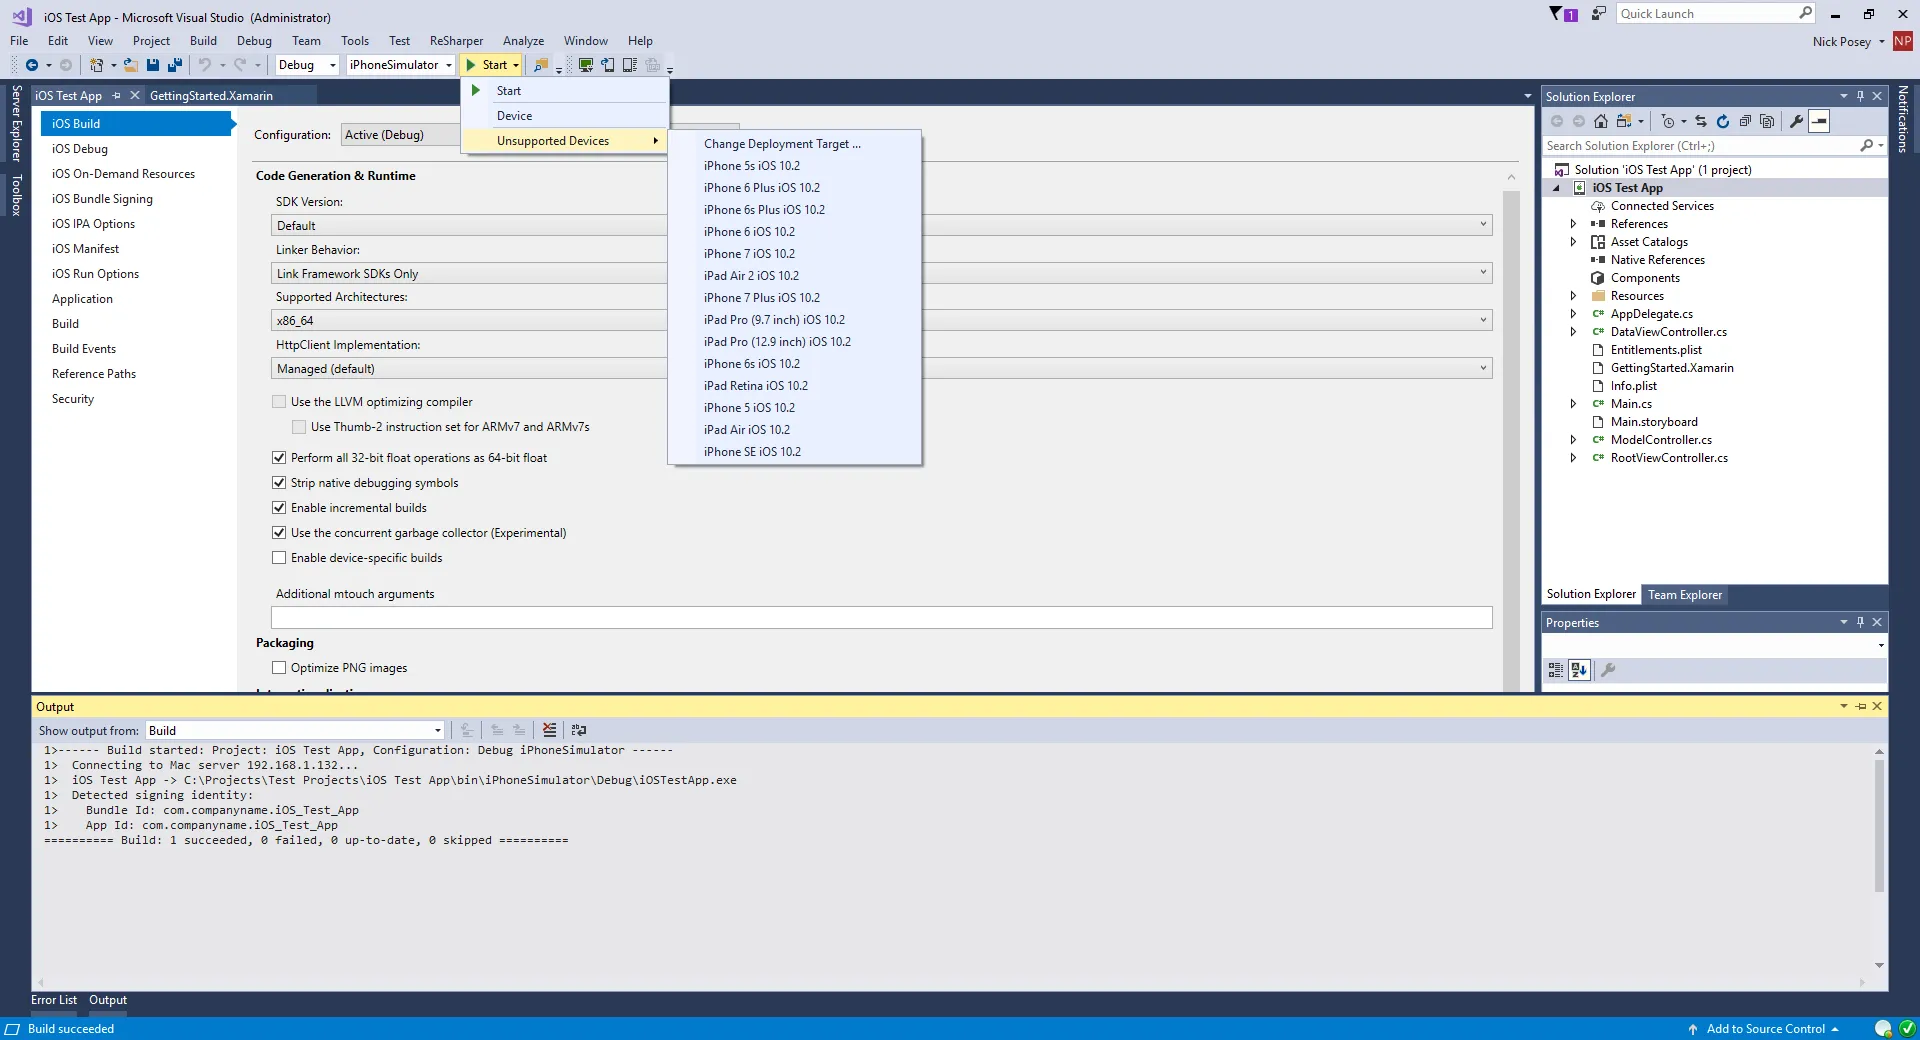
Task: Click the Quick Launch search box
Action: click(1715, 14)
